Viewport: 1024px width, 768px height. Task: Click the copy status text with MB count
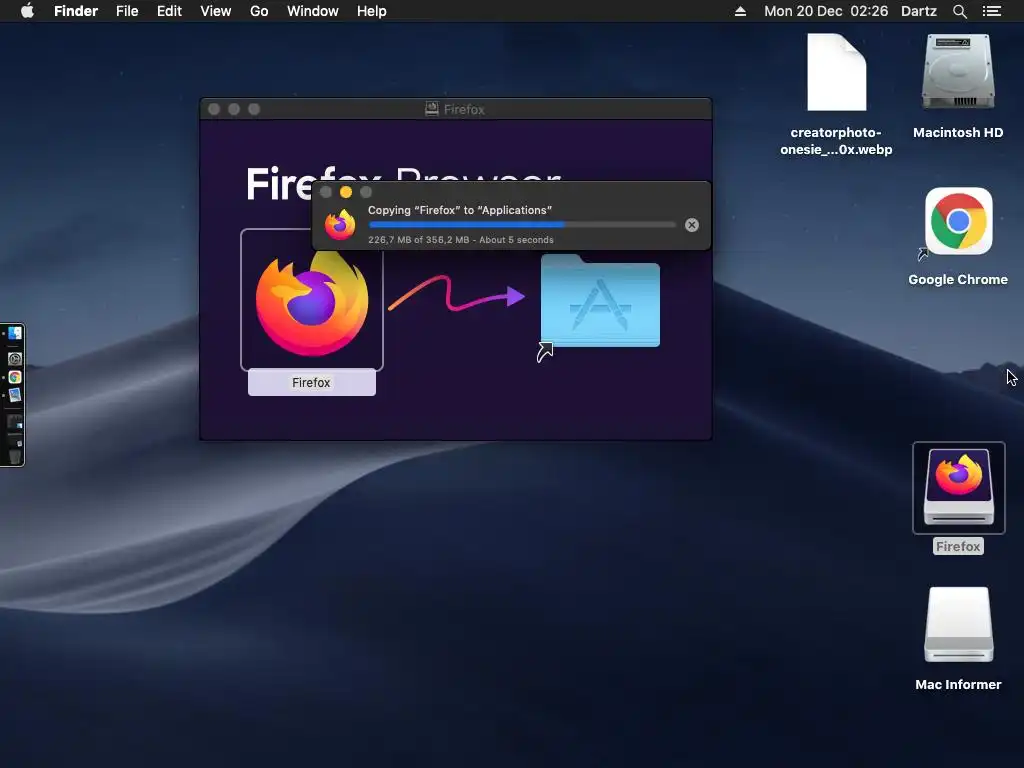pos(460,240)
